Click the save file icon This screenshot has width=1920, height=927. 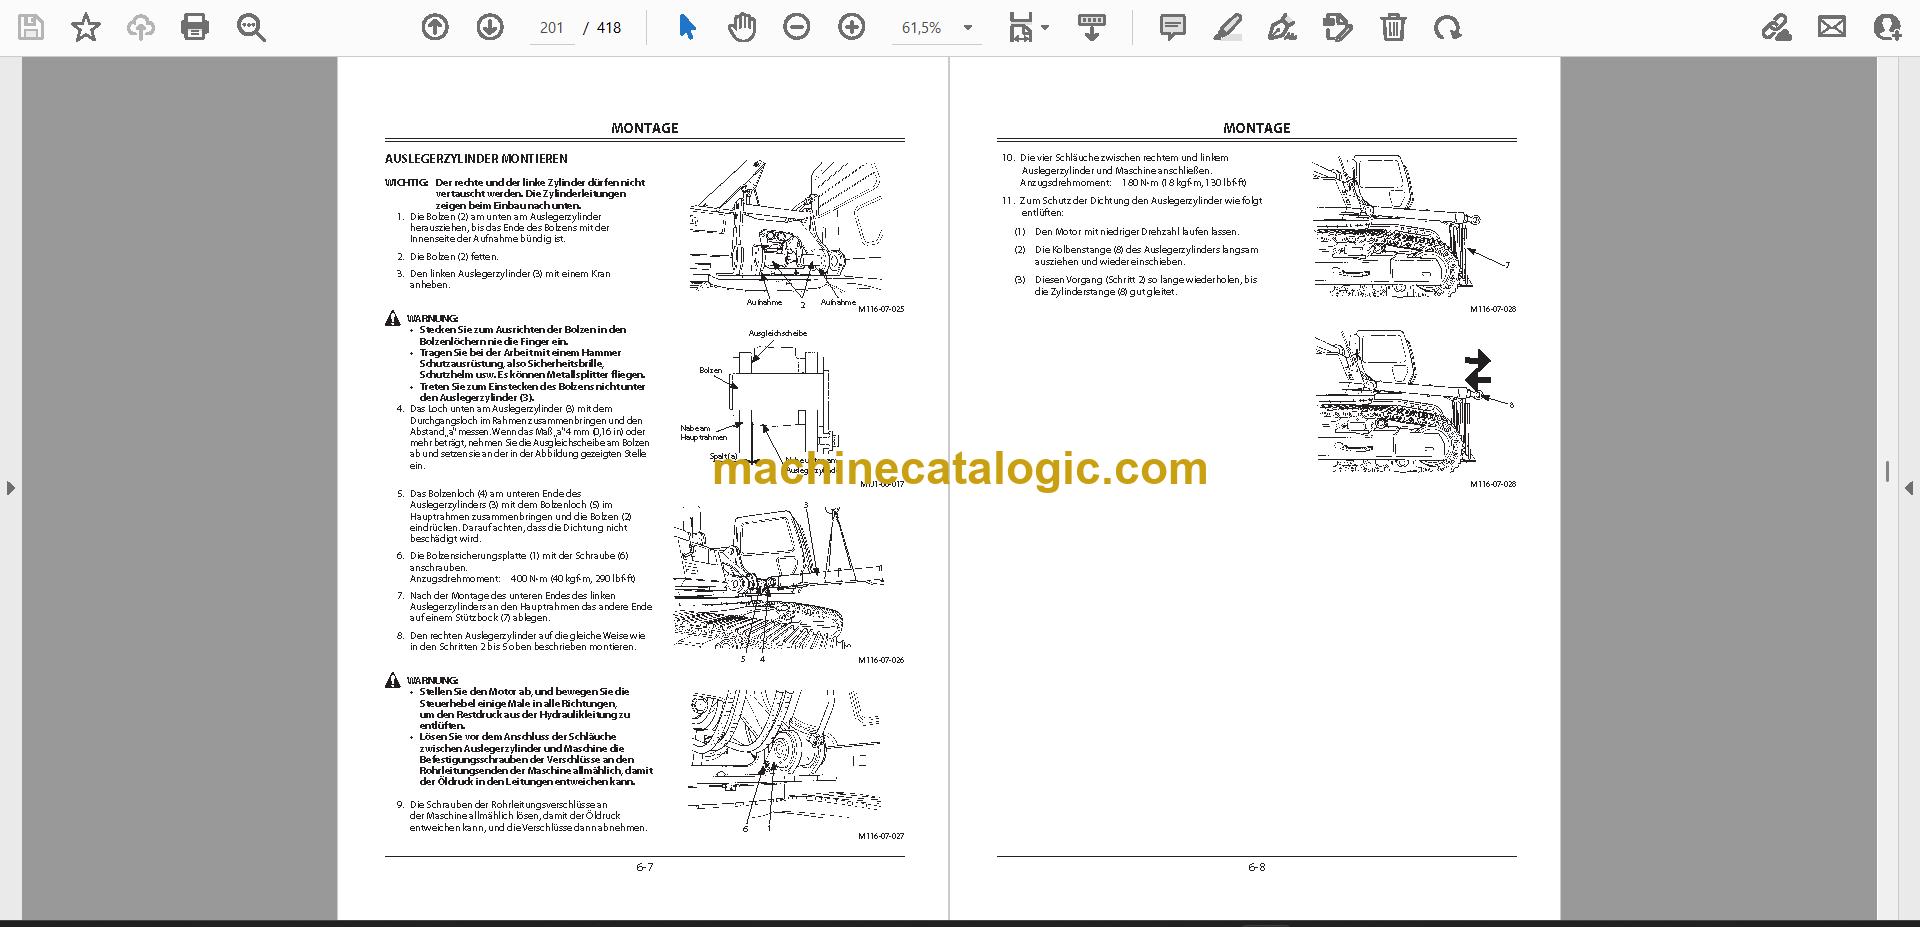31,27
